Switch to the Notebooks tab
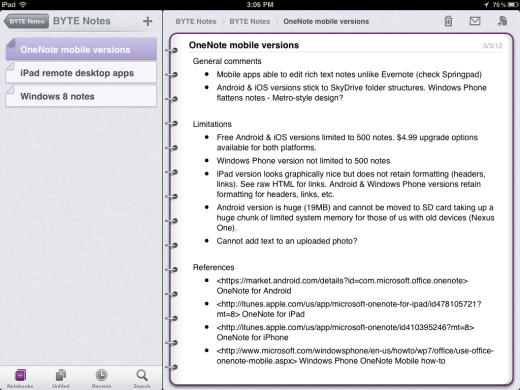This screenshot has width=520, height=390. 20,379
